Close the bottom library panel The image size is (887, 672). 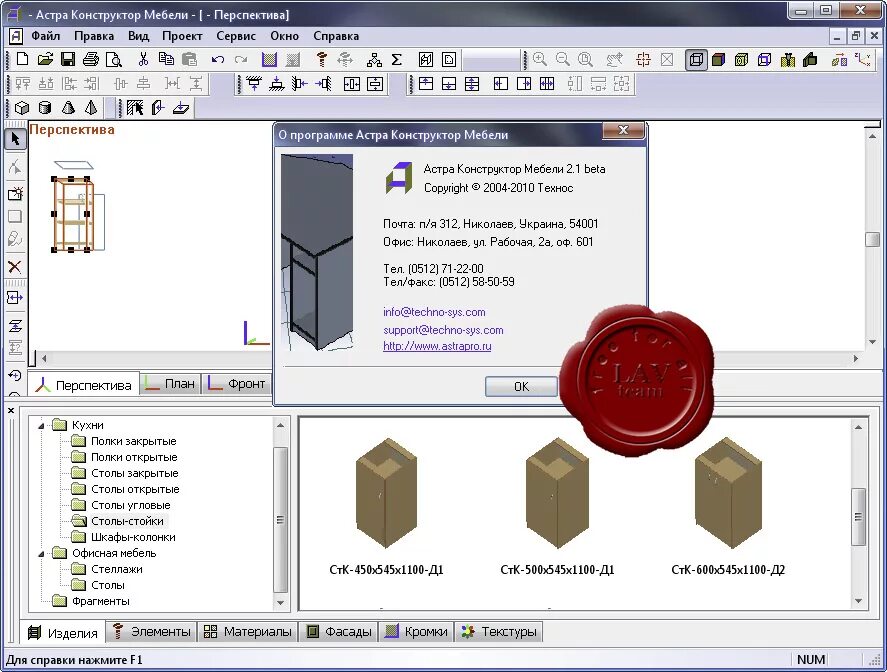tap(11, 411)
